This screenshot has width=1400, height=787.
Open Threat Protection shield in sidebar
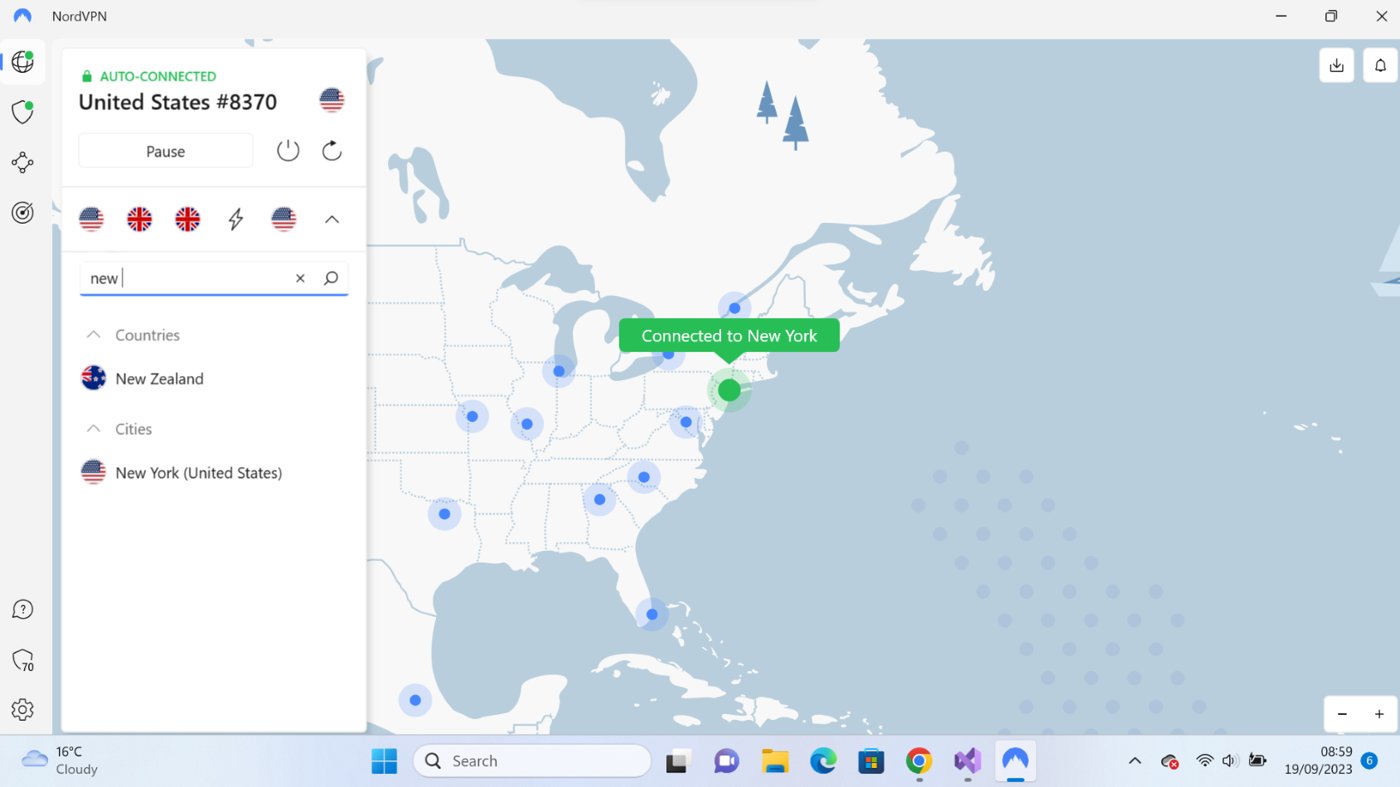(x=22, y=112)
